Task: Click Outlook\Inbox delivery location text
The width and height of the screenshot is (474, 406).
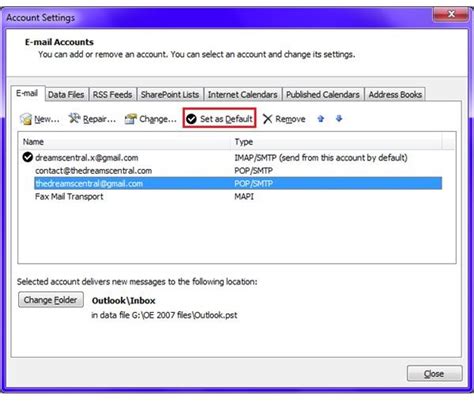Action: [x=124, y=301]
